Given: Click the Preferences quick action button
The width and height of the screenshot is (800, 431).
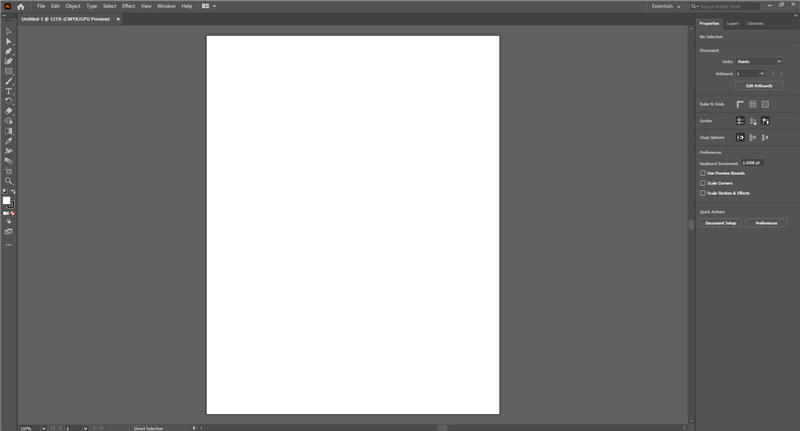Looking at the screenshot, I should point(766,223).
